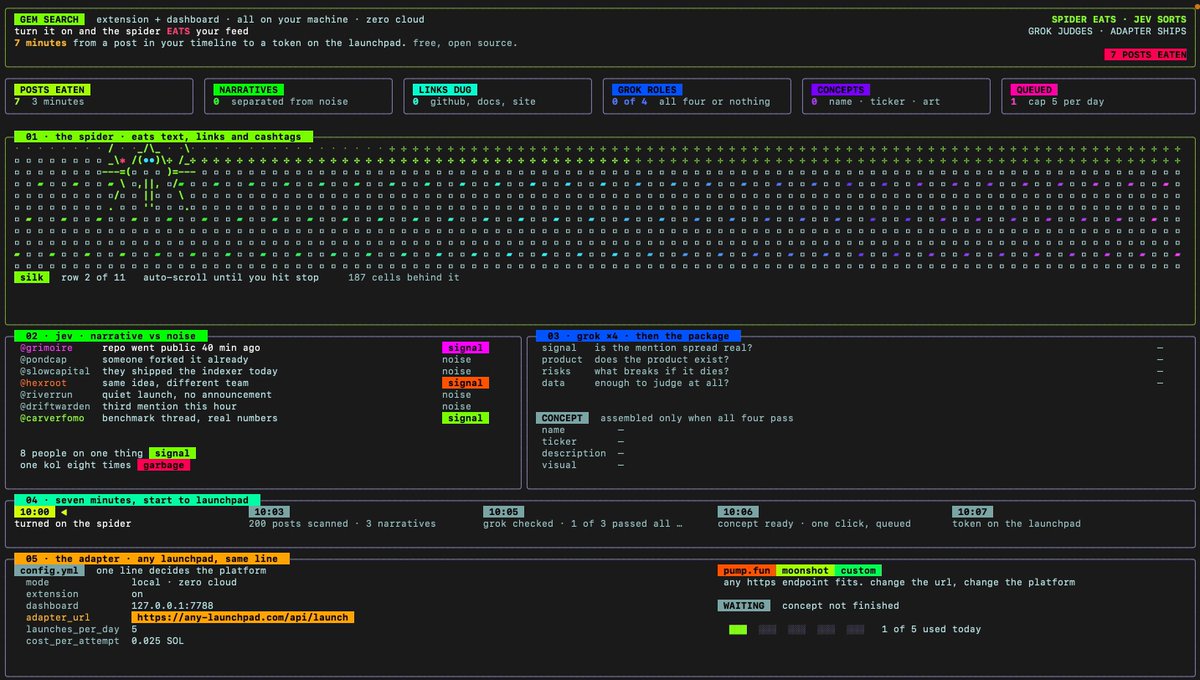This screenshot has height=680, width=1200.
Task: Jump to the 10:00 timeline marker
Action: point(32,512)
